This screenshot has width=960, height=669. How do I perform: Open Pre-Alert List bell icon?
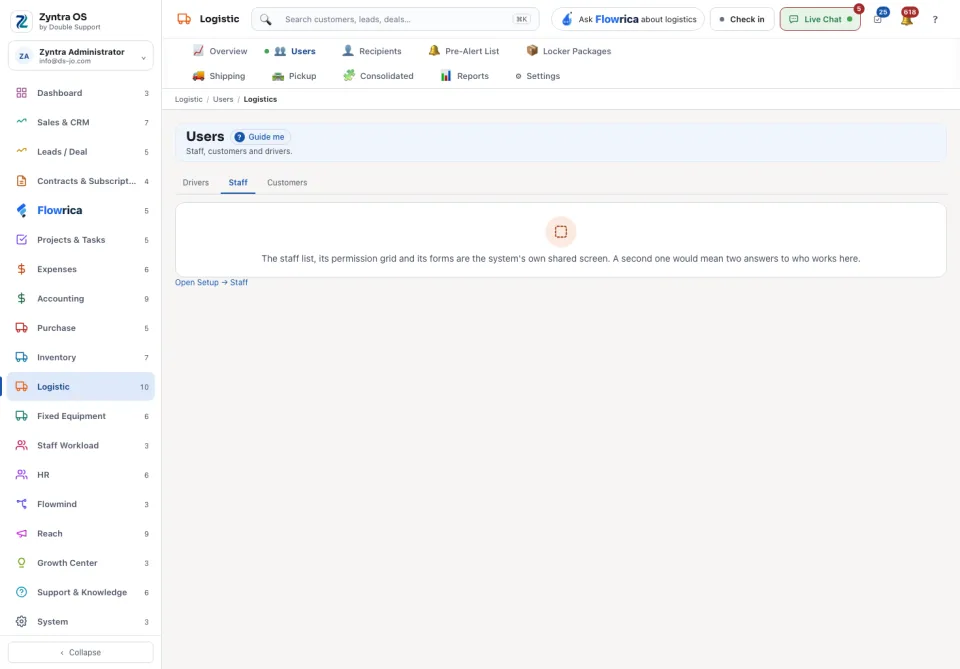434,51
